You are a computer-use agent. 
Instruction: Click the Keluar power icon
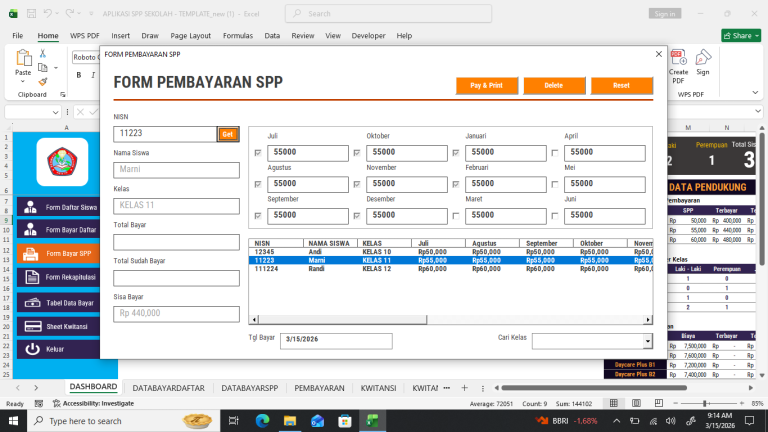pyautogui.click(x=30, y=349)
